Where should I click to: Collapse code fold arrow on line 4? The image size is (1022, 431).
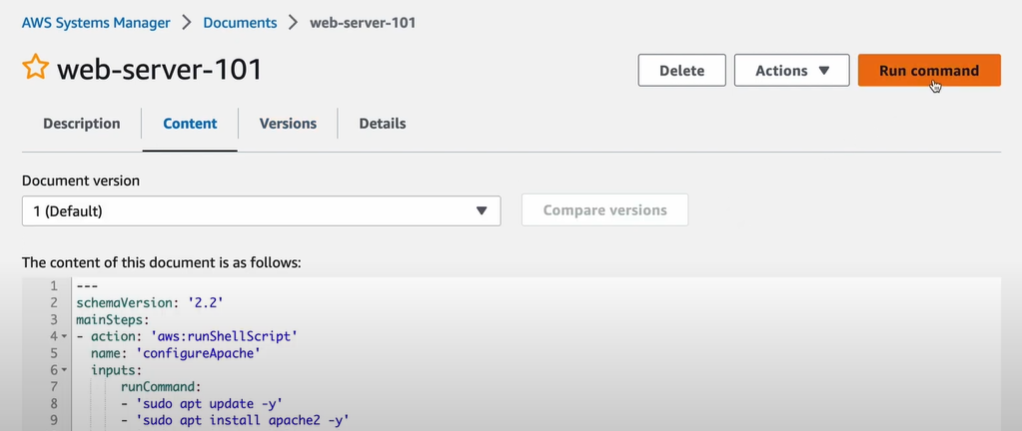pyautogui.click(x=64, y=336)
